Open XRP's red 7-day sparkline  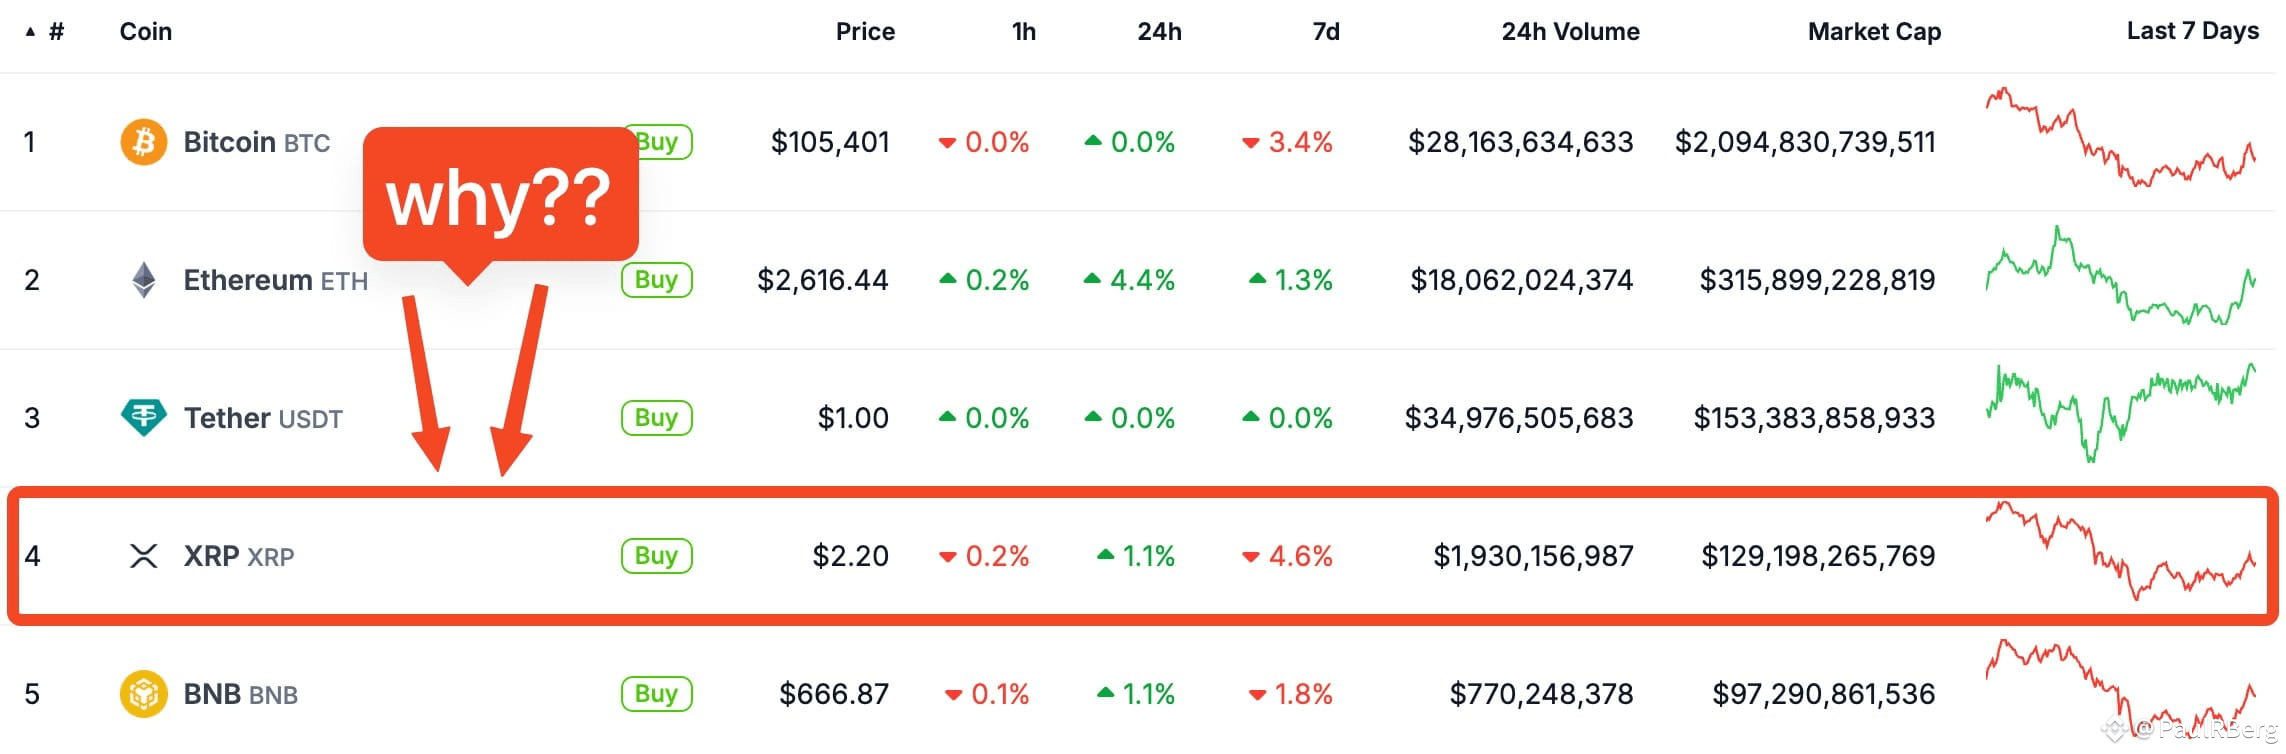pos(2120,551)
